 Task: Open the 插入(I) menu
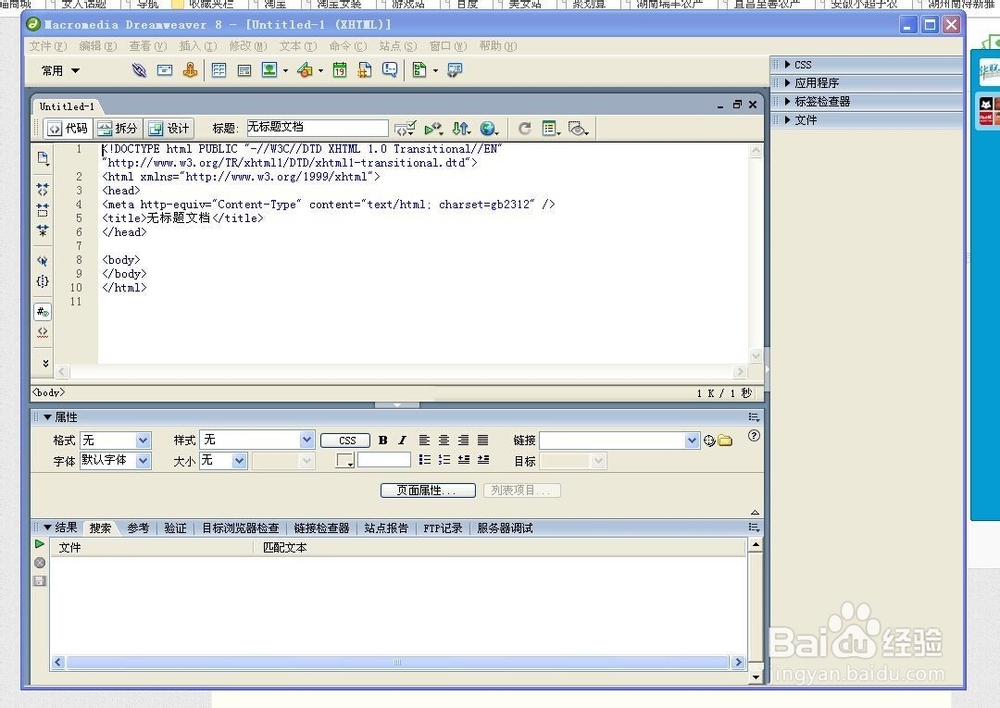[x=198, y=46]
